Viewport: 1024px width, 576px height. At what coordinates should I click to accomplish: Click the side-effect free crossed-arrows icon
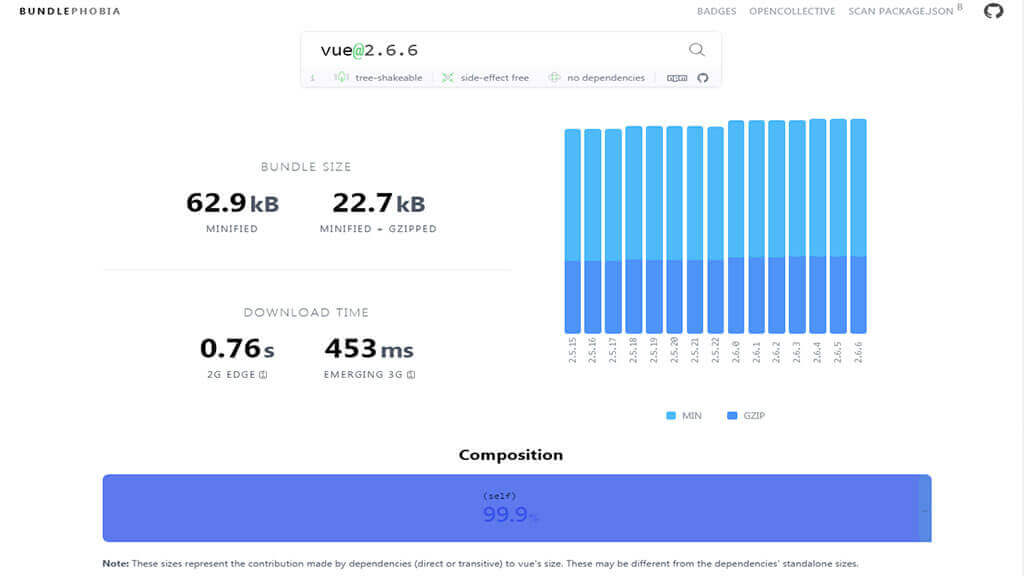[x=447, y=78]
